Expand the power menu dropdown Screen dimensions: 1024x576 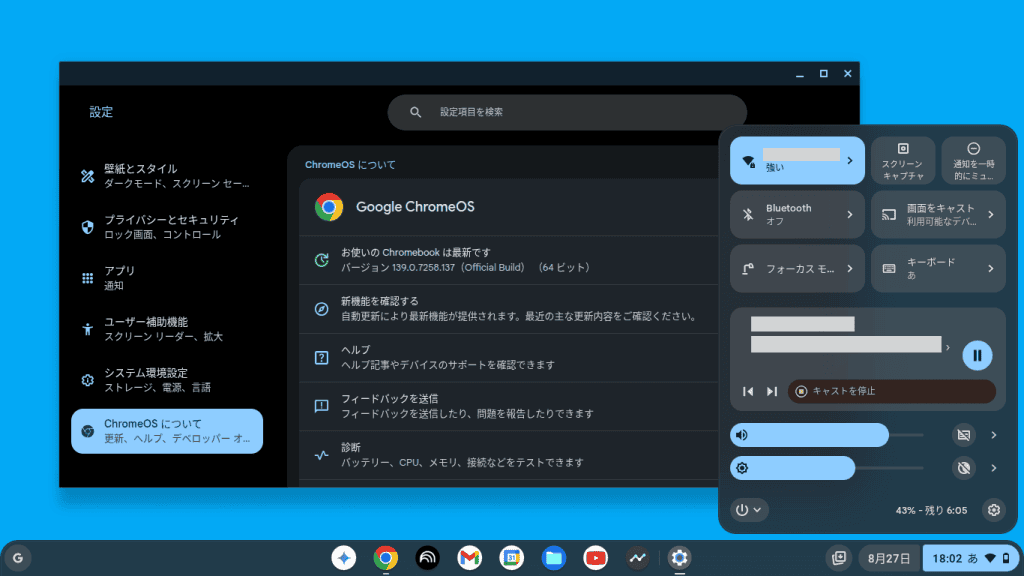(749, 510)
